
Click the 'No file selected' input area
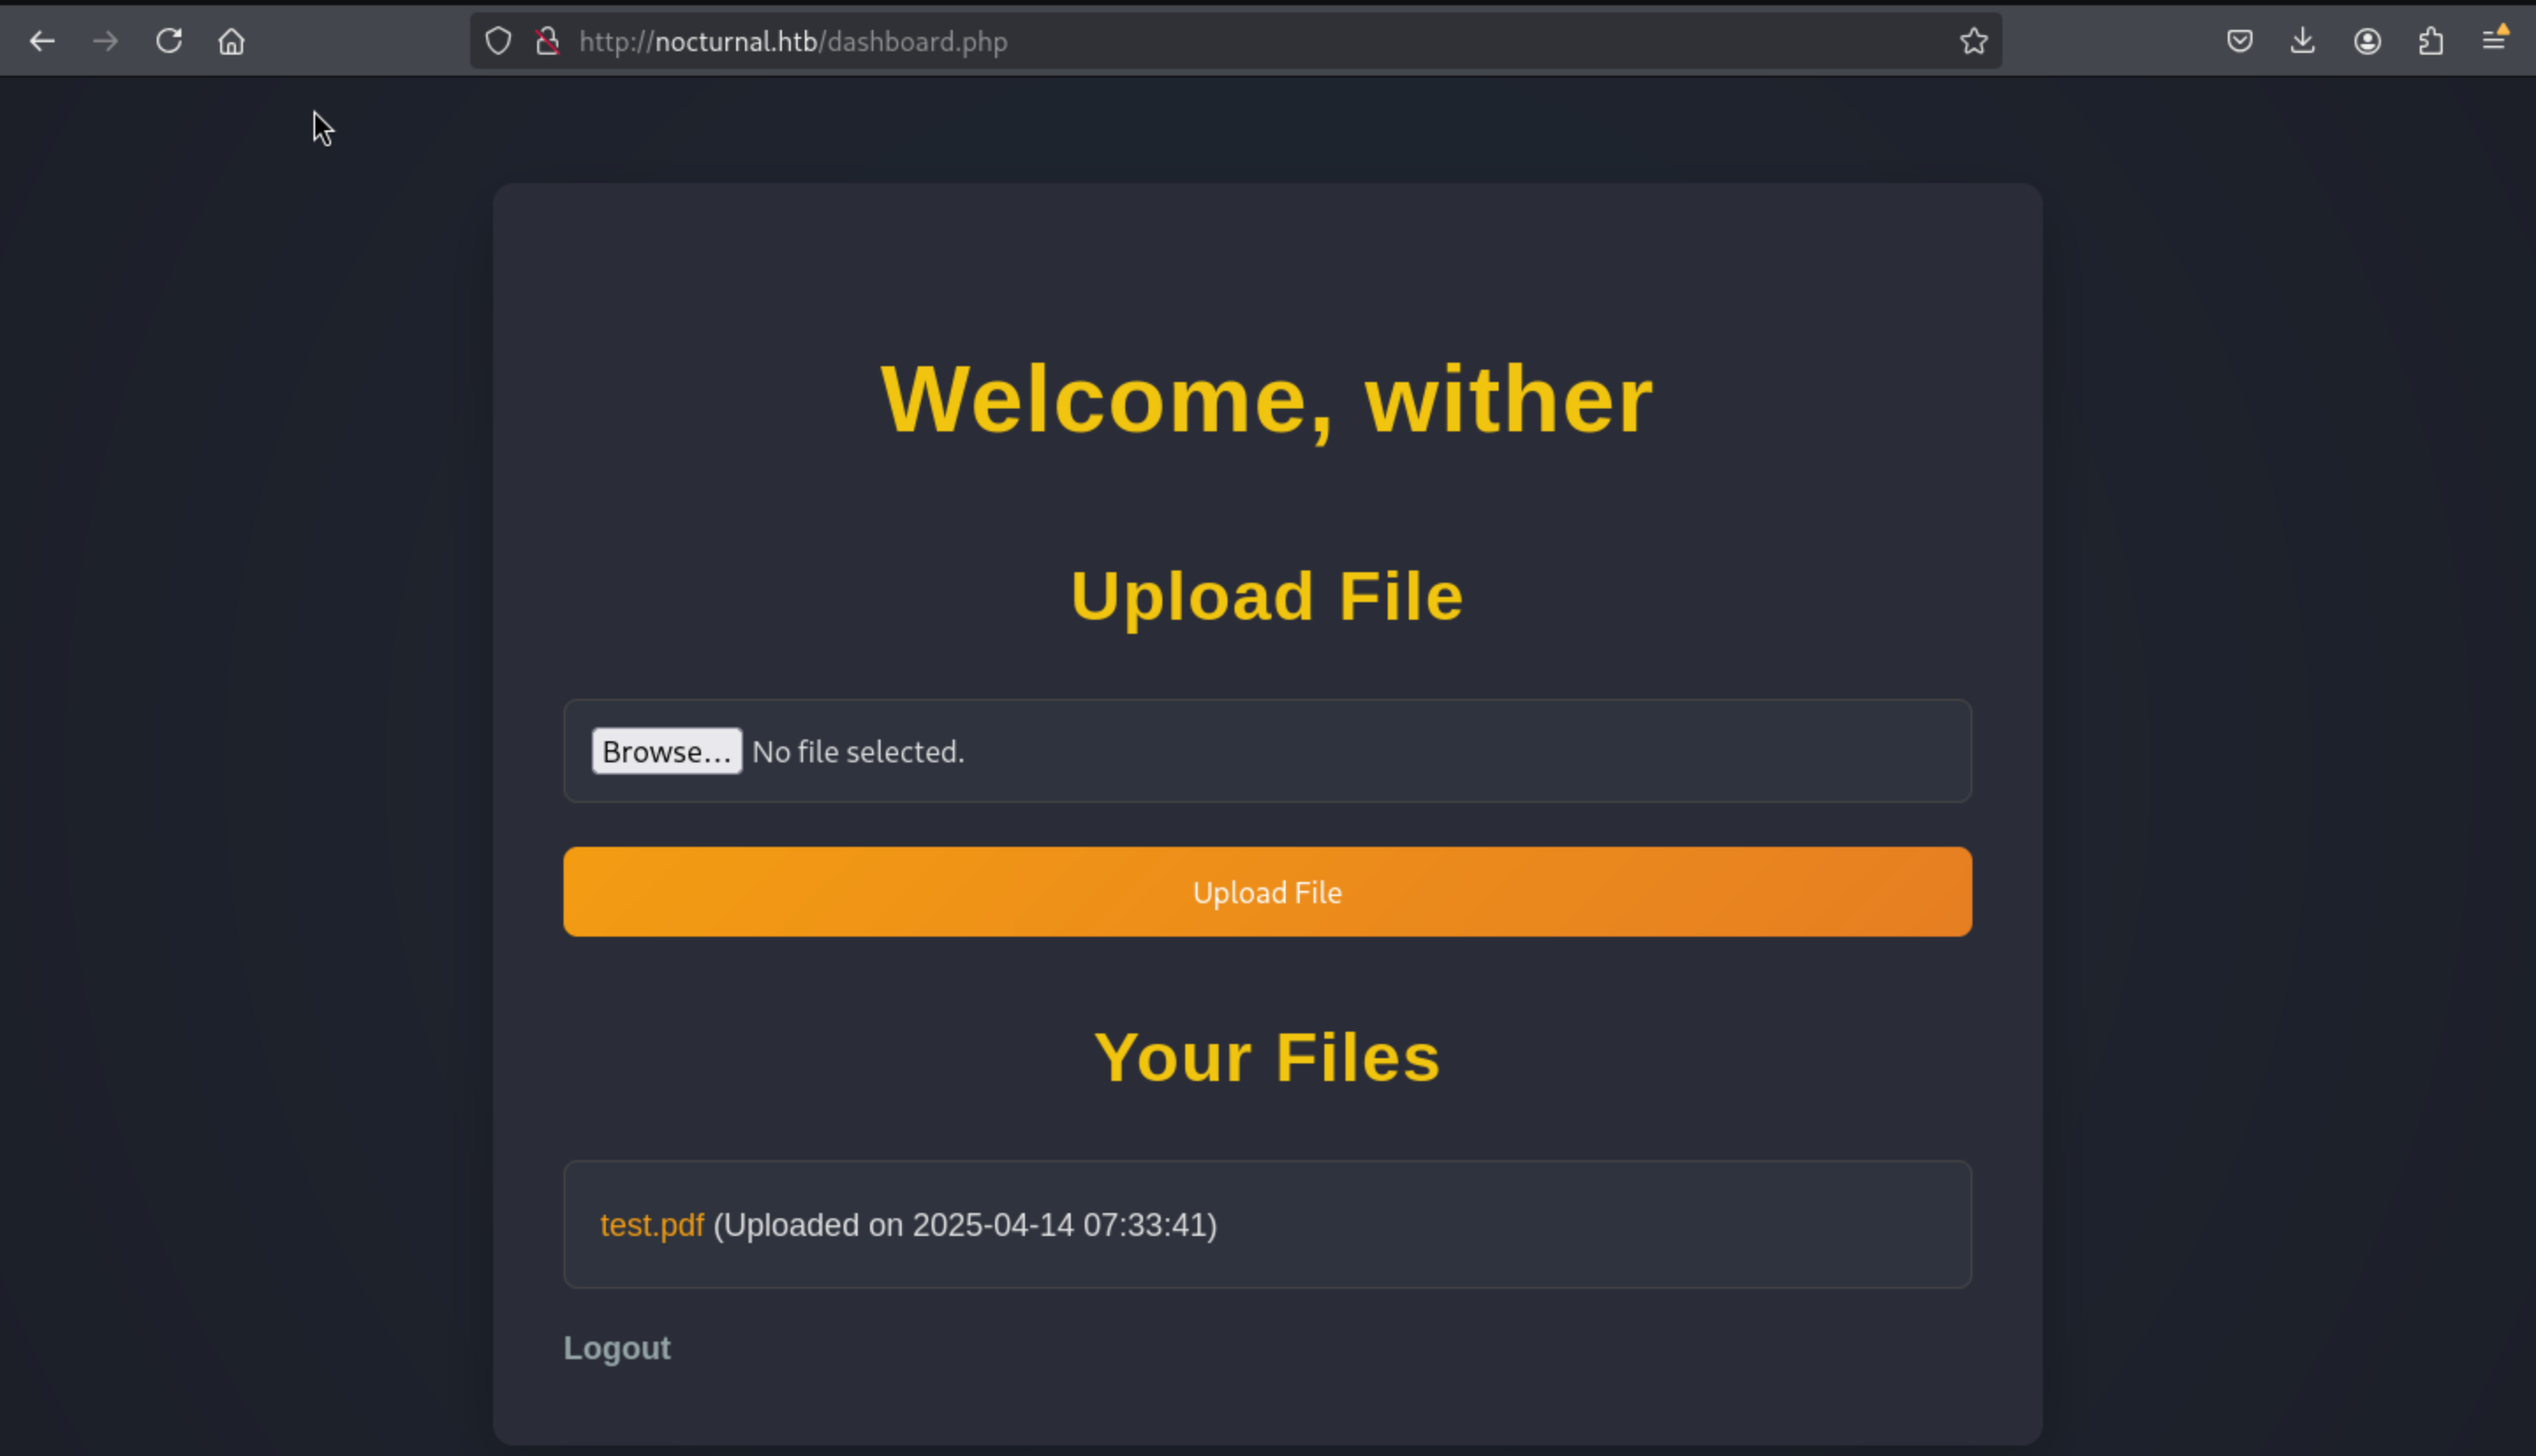click(x=857, y=752)
